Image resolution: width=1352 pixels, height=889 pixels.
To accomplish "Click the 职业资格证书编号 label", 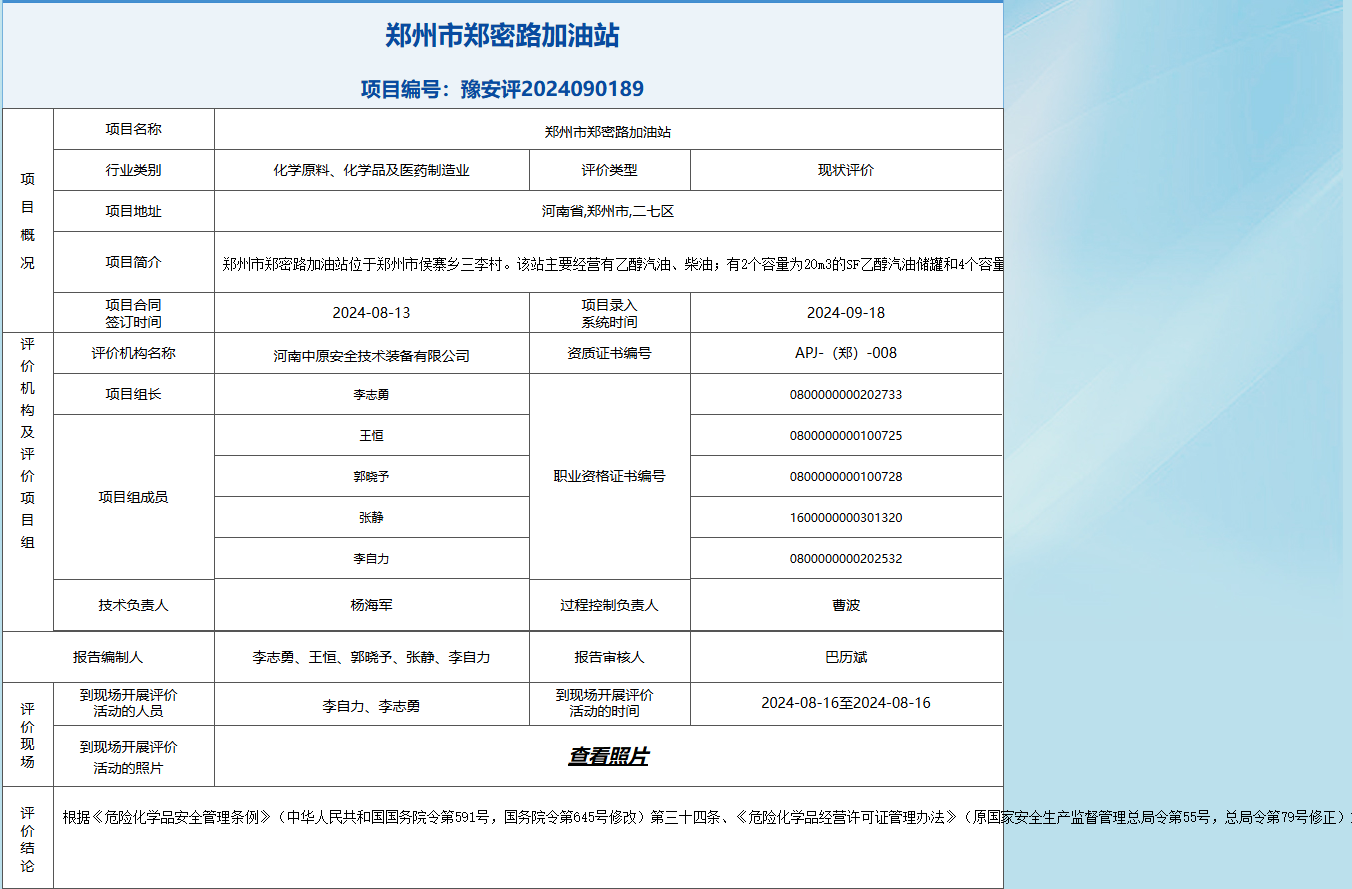I will [609, 477].
